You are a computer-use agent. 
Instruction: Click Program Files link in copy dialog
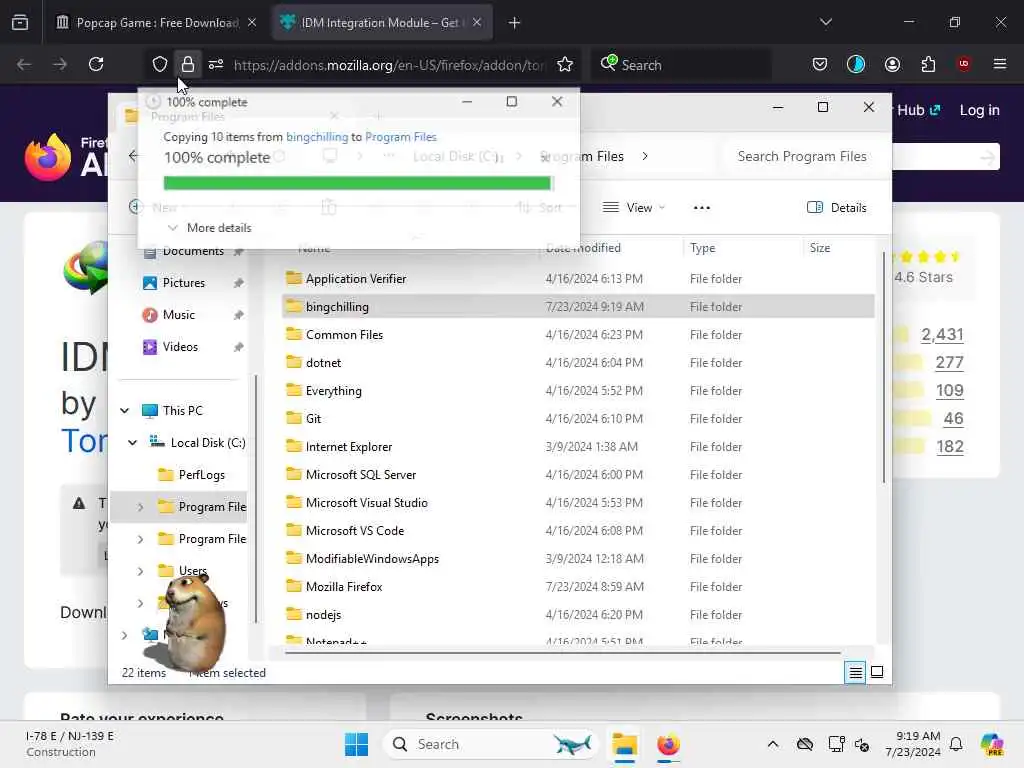(x=400, y=137)
